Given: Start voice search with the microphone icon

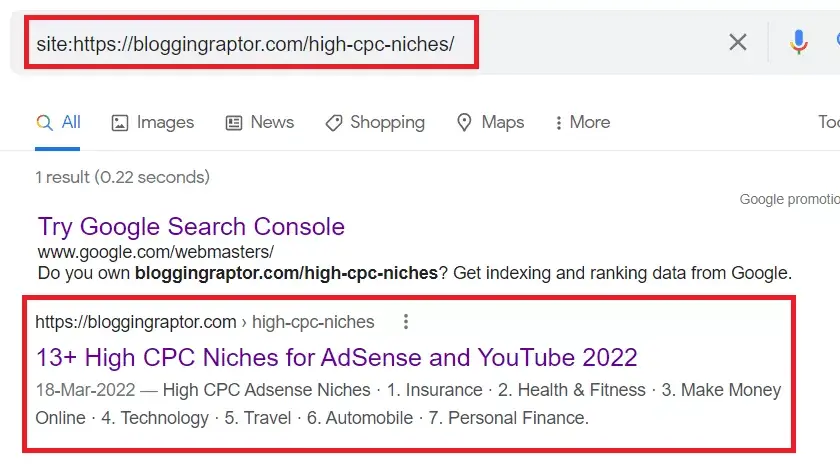Looking at the screenshot, I should [798, 42].
